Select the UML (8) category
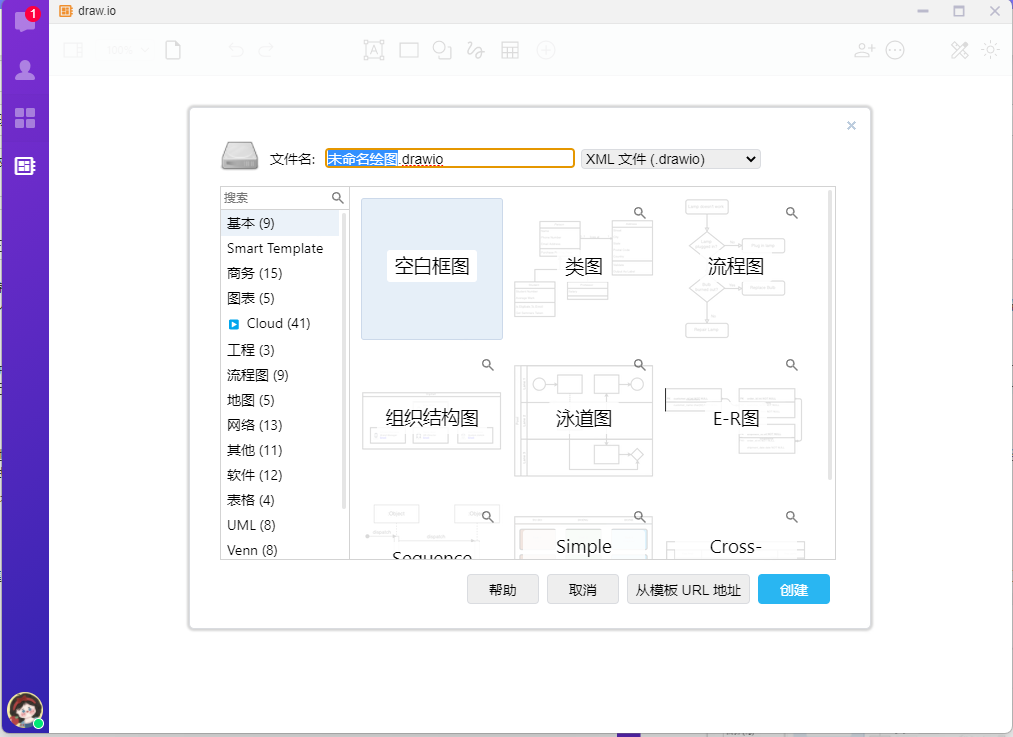This screenshot has height=737, width=1013. (251, 525)
